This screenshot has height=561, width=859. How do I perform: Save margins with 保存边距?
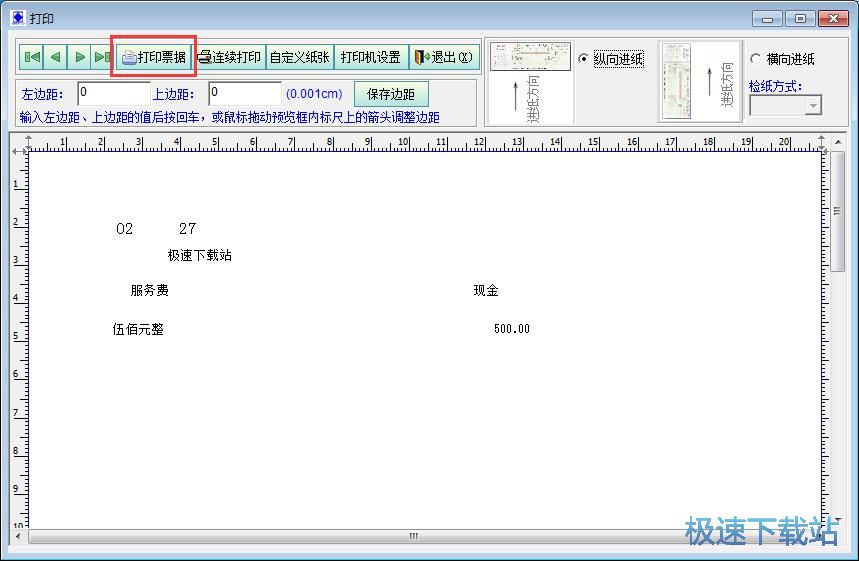click(391, 94)
